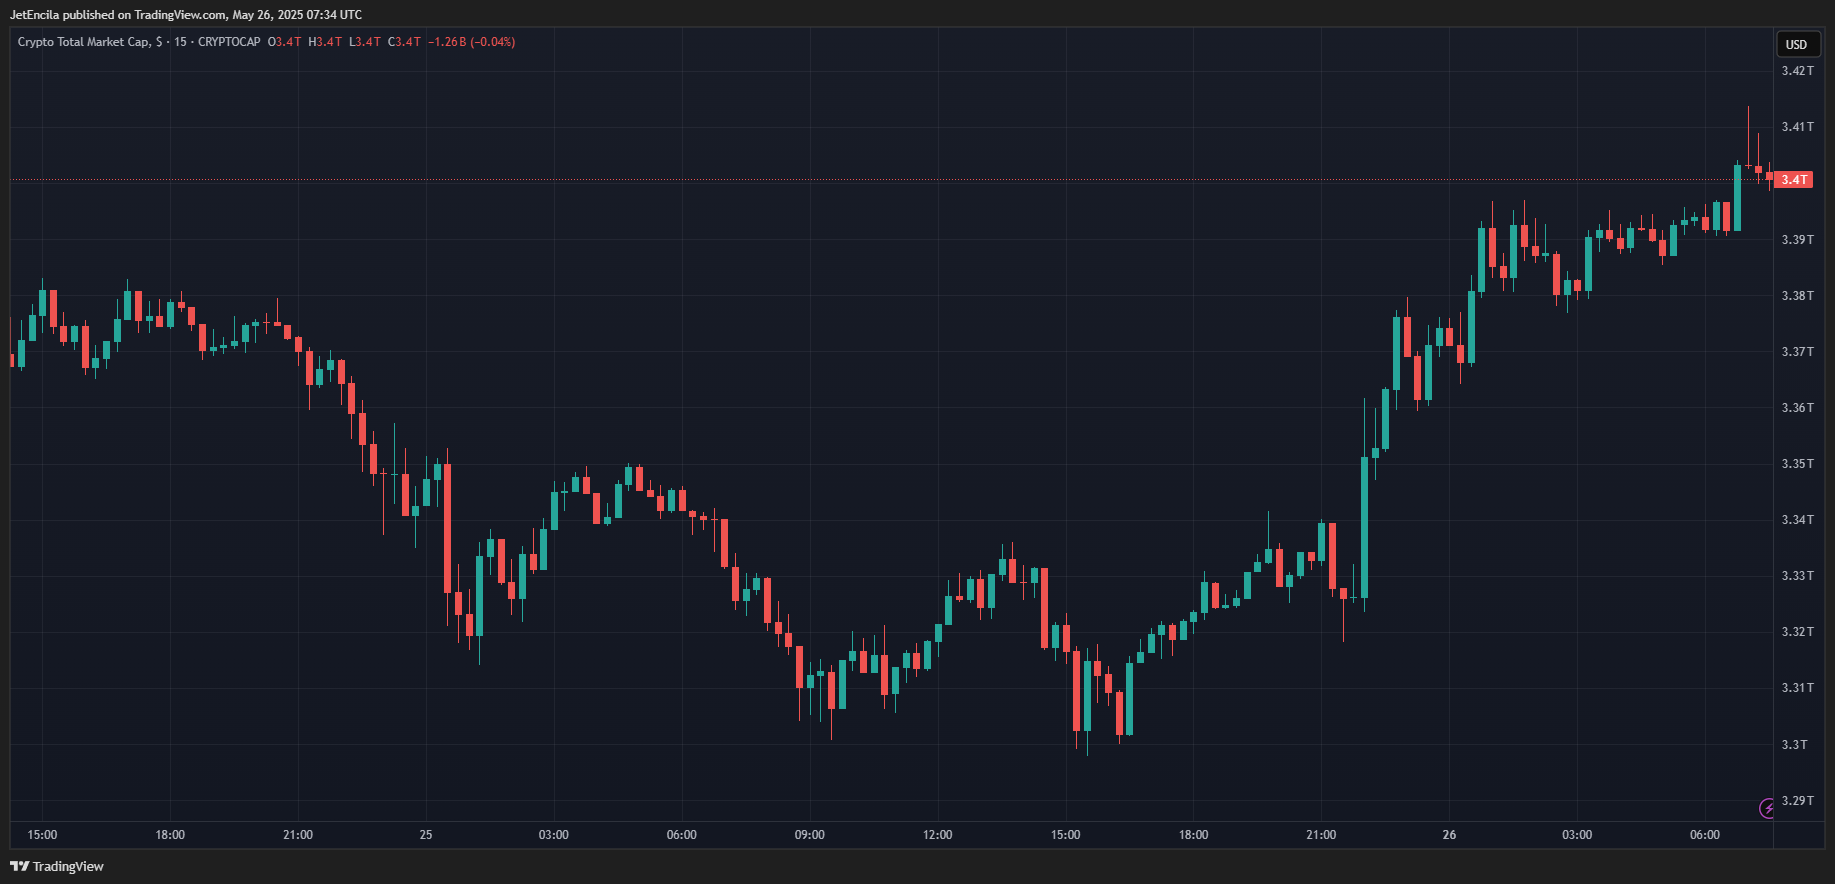This screenshot has height=884, width=1835.
Task: Click the high value H3.4T in the legend
Action: pos(325,42)
